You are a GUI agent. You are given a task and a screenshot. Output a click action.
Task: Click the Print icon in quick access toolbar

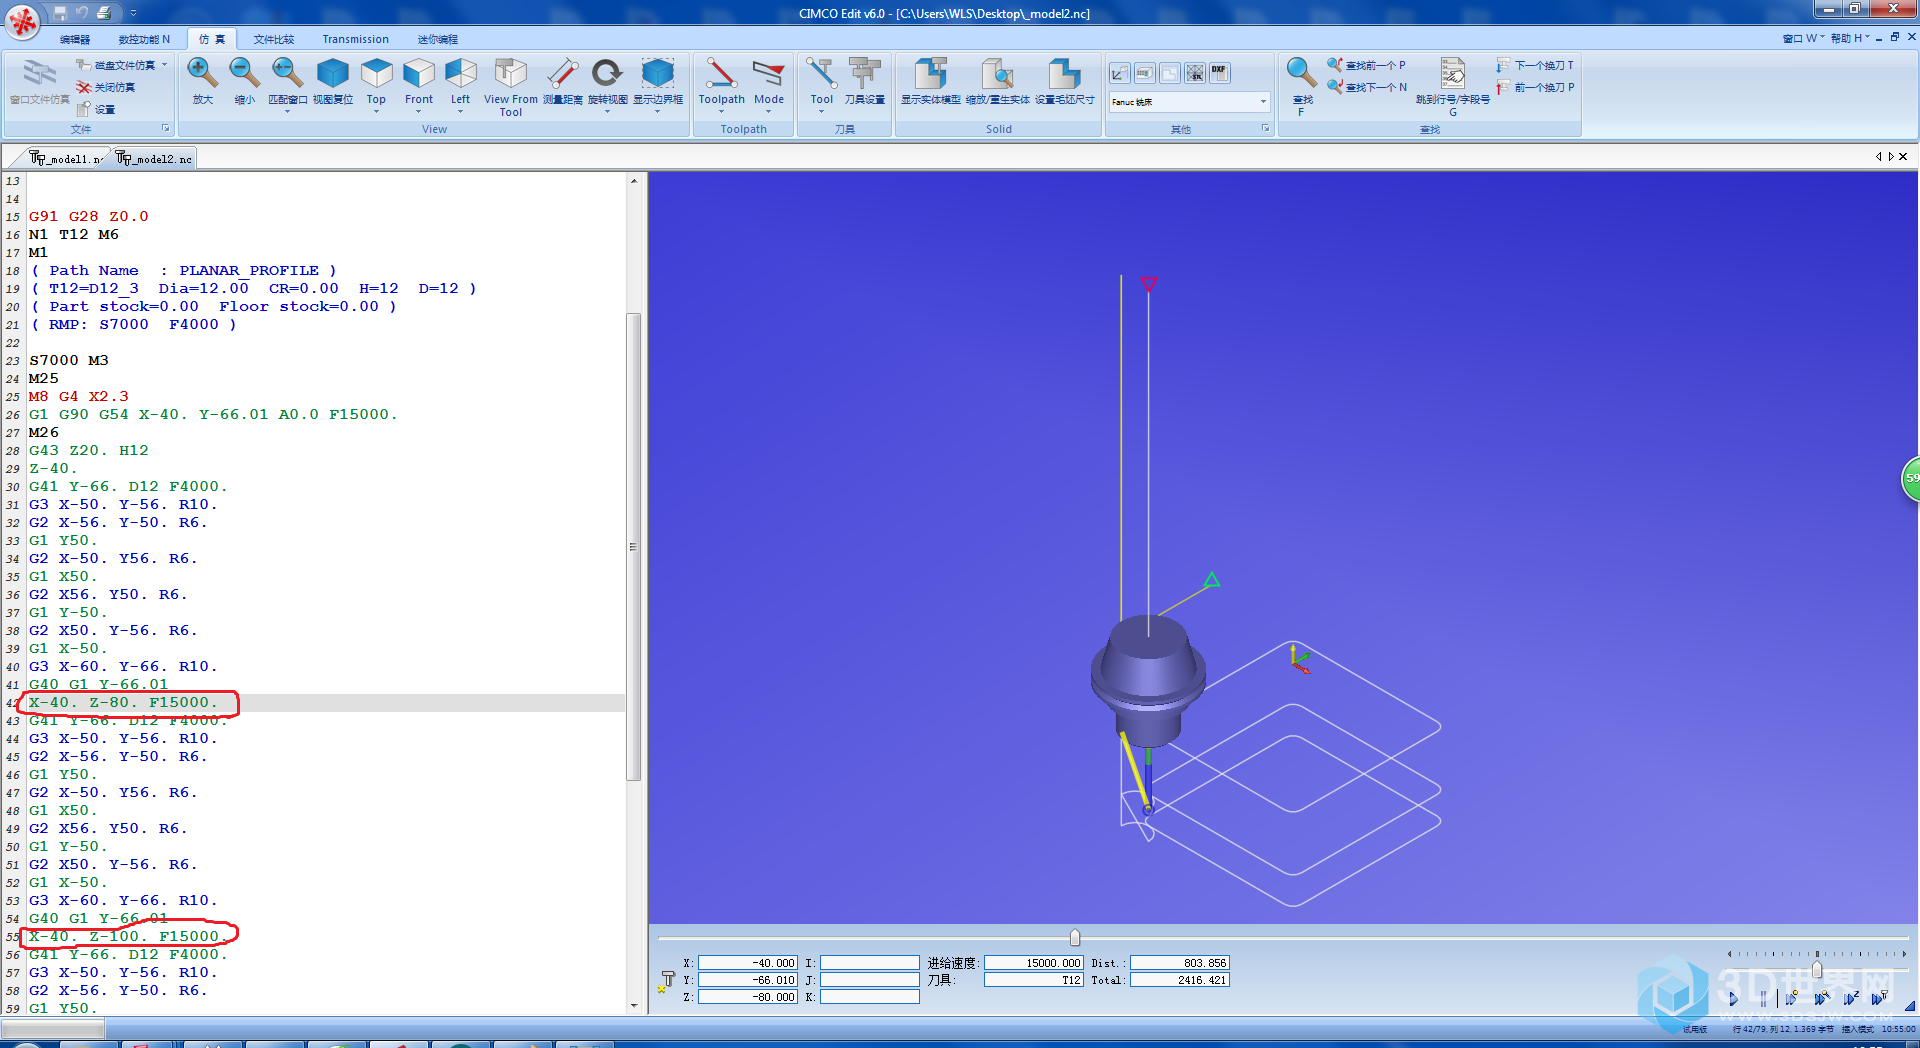tap(104, 13)
